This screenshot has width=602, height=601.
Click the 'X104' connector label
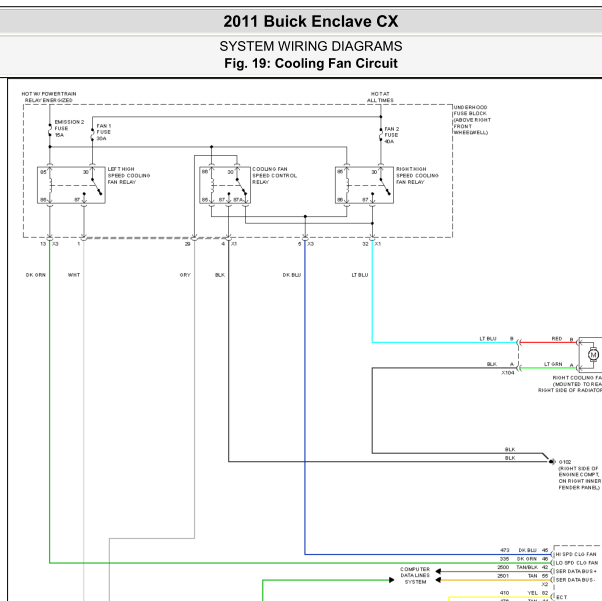click(508, 373)
